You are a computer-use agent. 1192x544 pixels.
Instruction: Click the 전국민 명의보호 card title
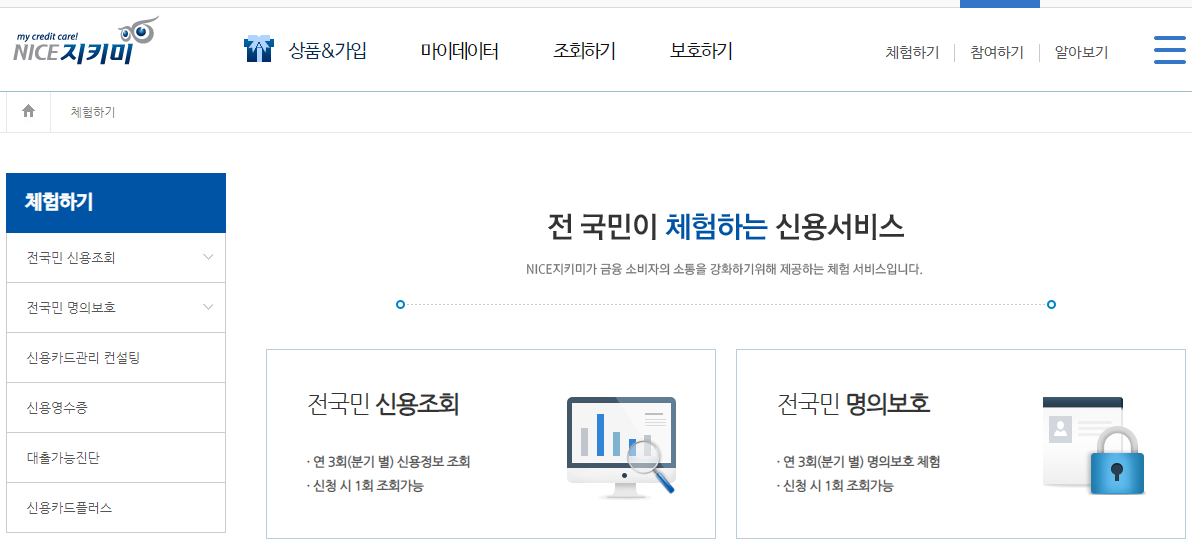coord(854,404)
